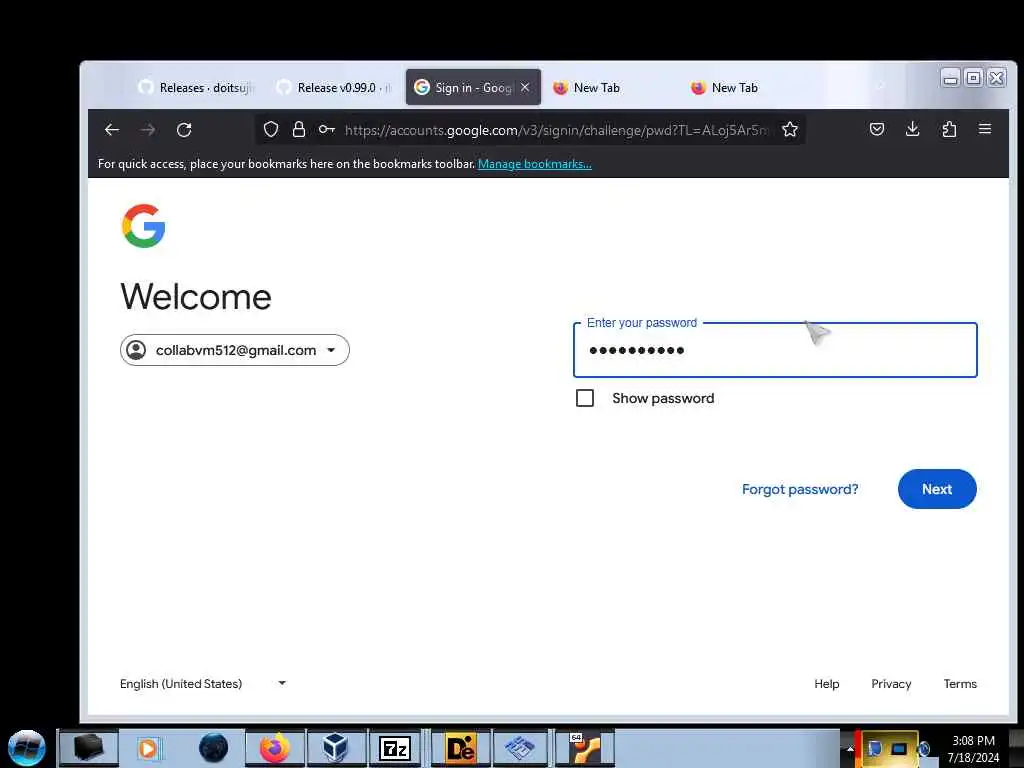1024x768 pixels.
Task: Launch 7-Zip from the taskbar
Action: point(395,748)
